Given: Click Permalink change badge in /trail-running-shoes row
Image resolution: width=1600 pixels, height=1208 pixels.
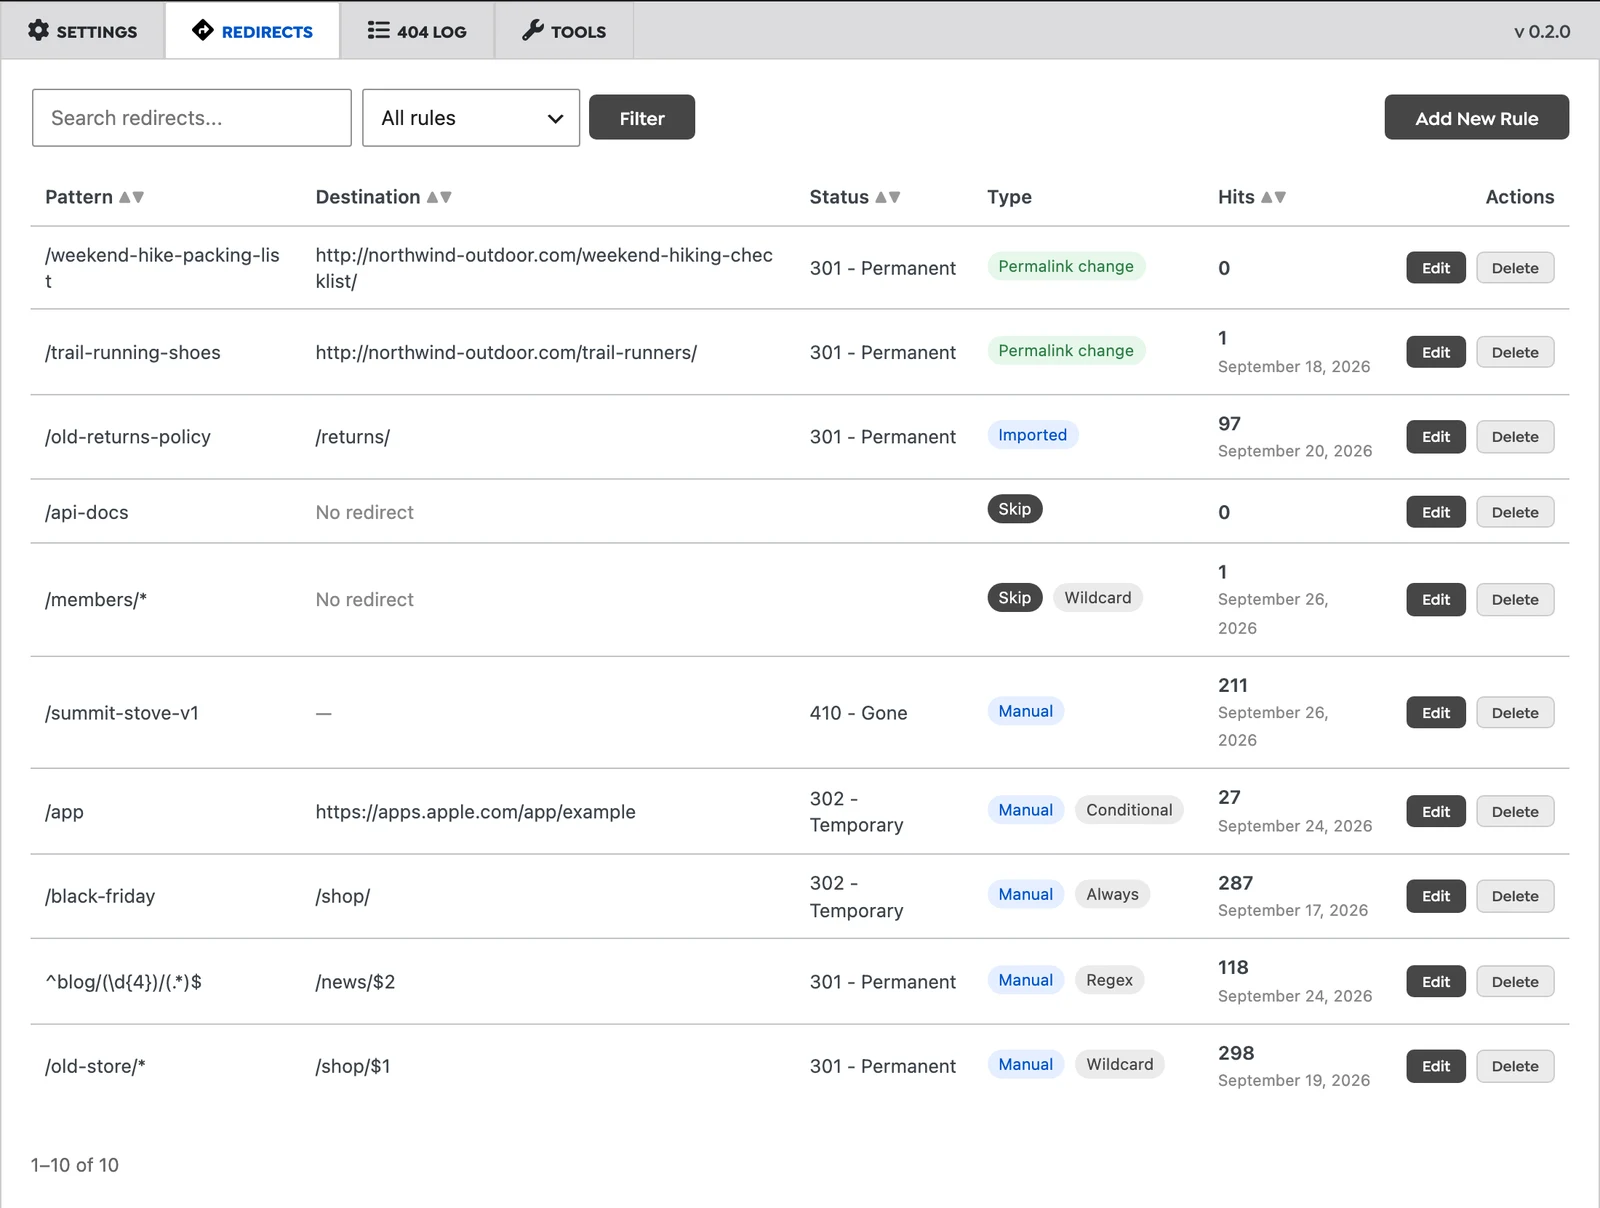Looking at the screenshot, I should [x=1066, y=350].
